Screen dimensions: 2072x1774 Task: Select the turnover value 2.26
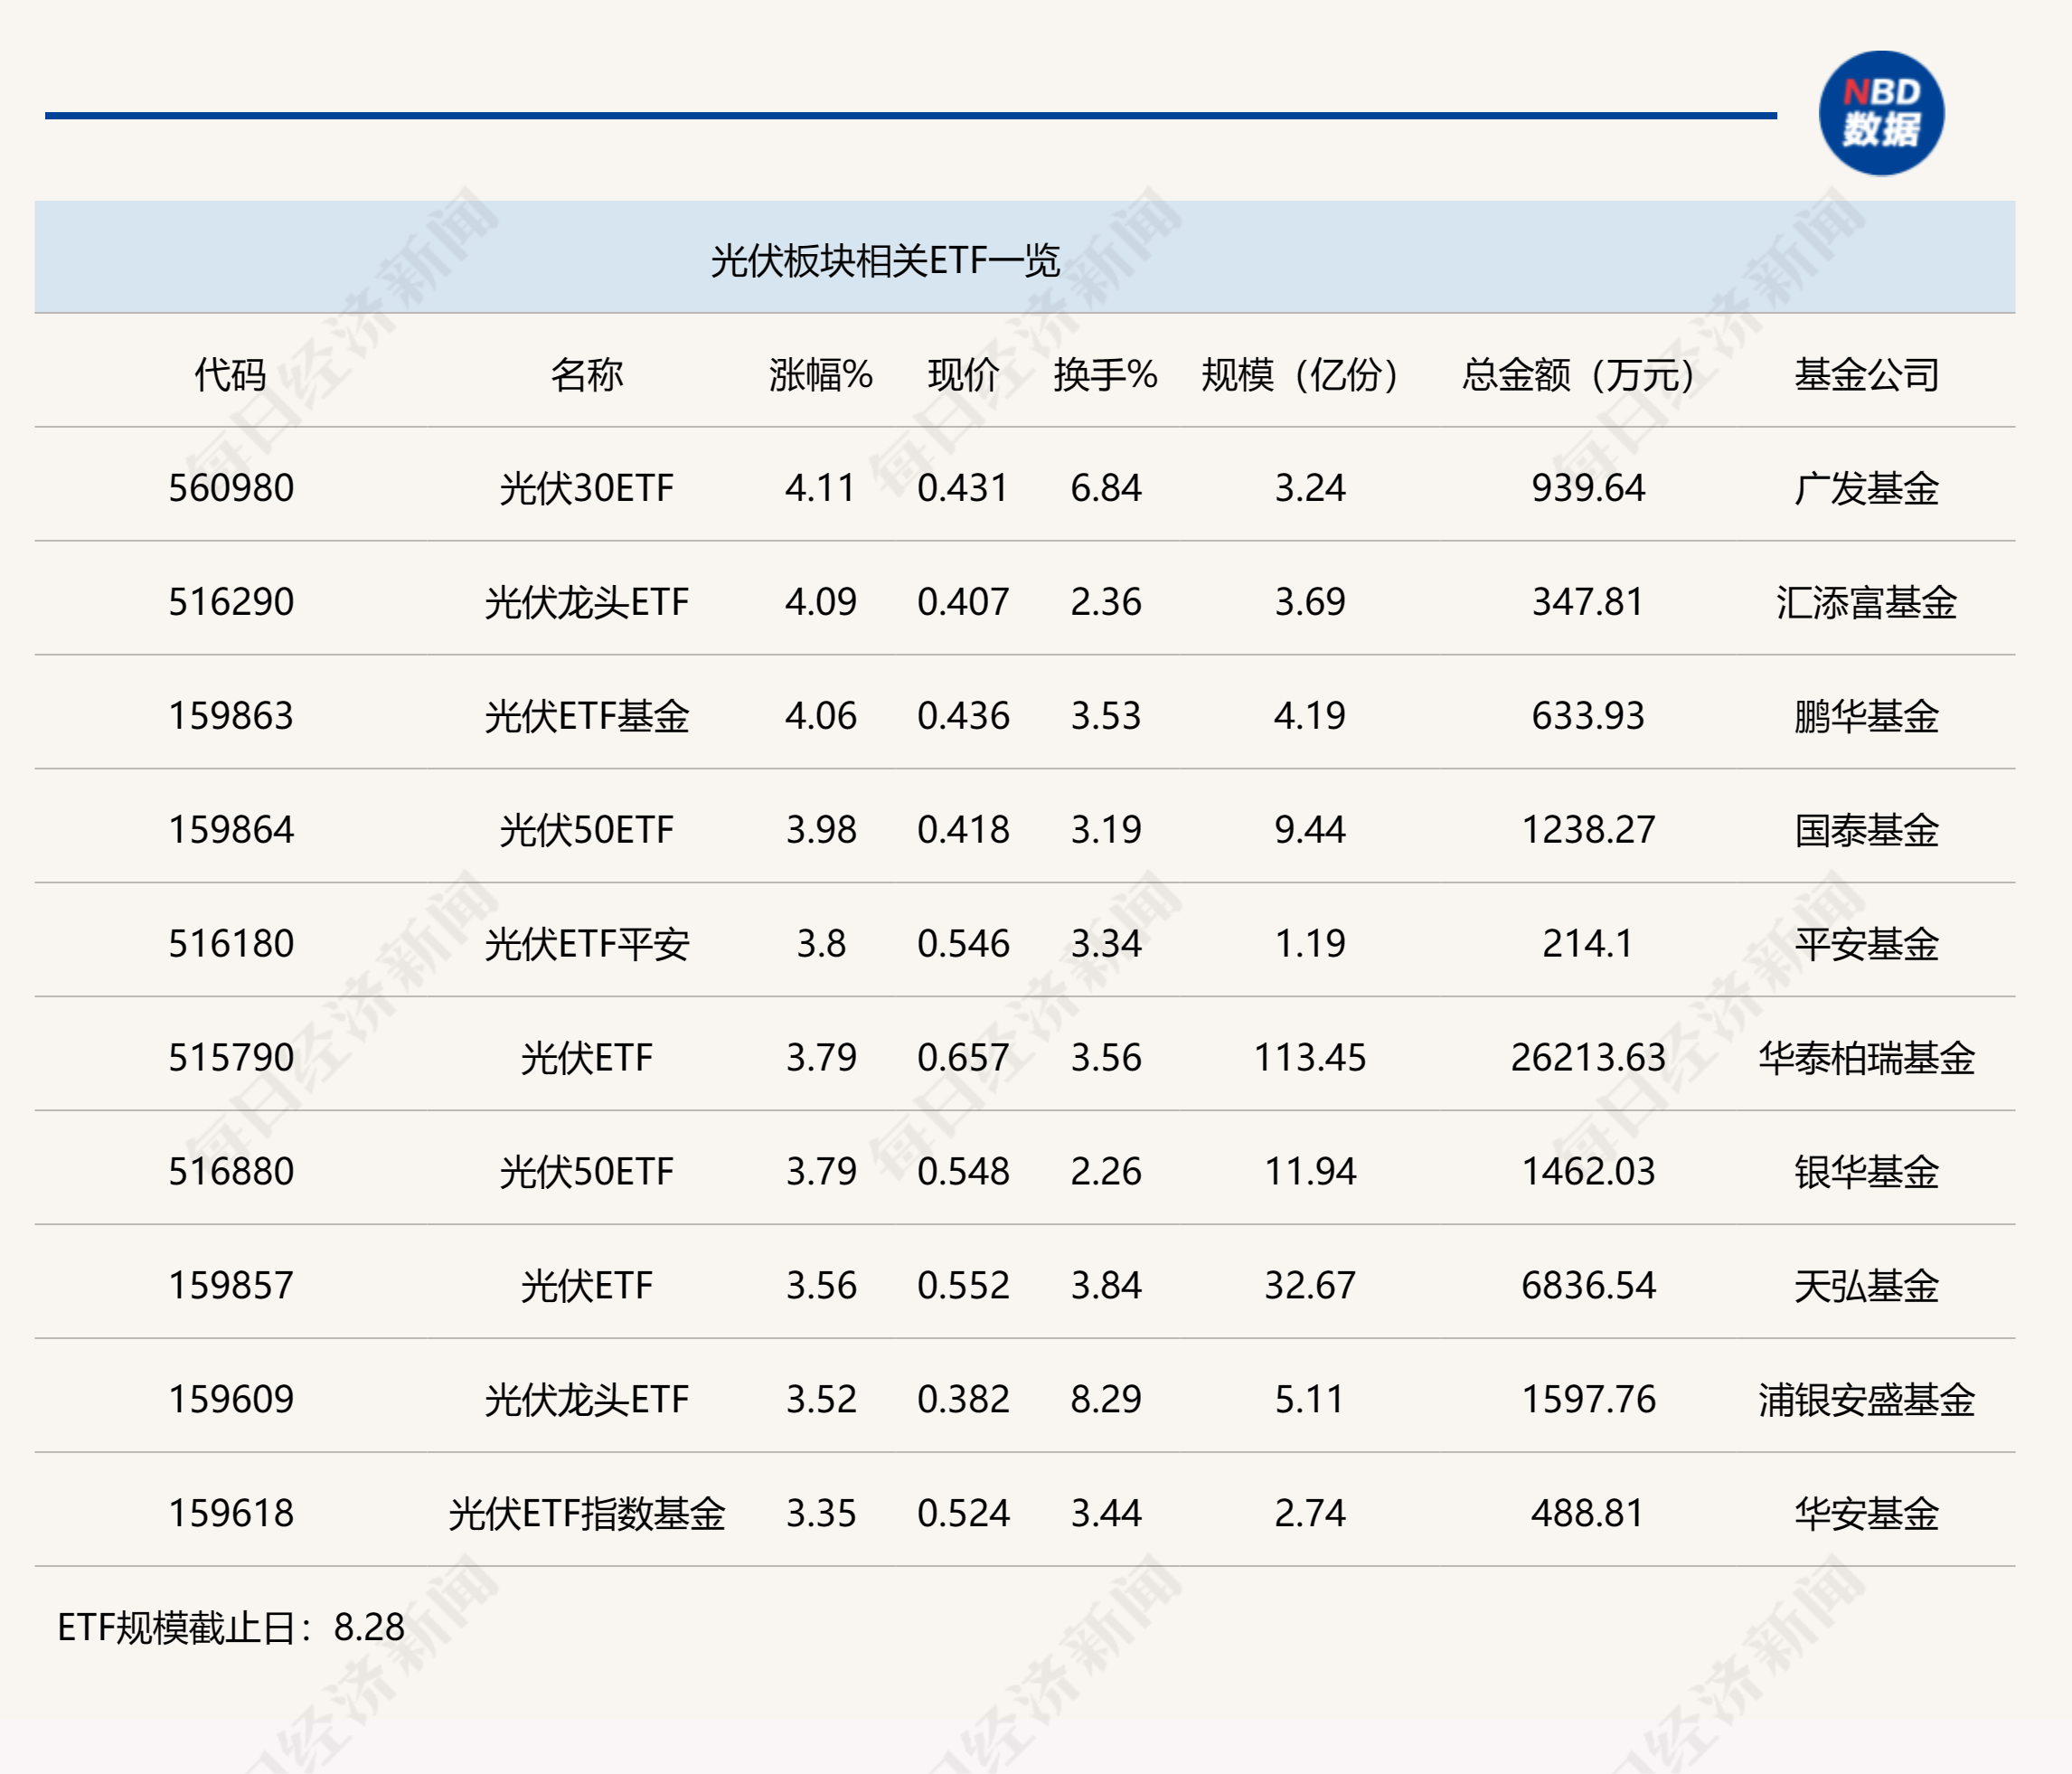pos(1105,1172)
